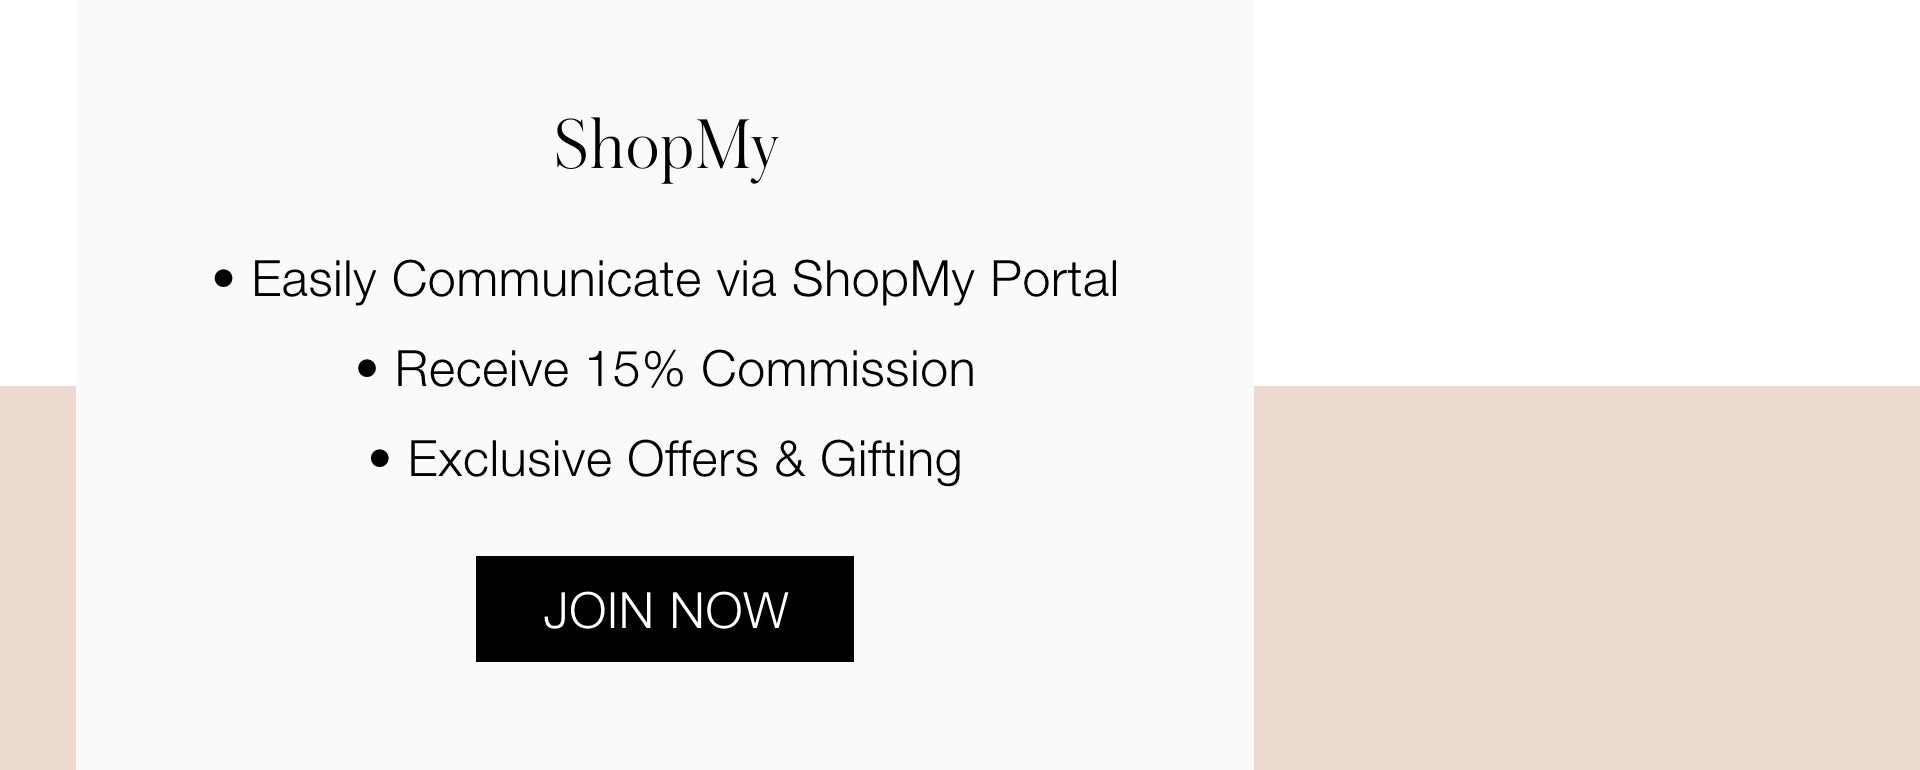Click the white area above beige section
This screenshot has height=770, width=1920.
[1586, 192]
